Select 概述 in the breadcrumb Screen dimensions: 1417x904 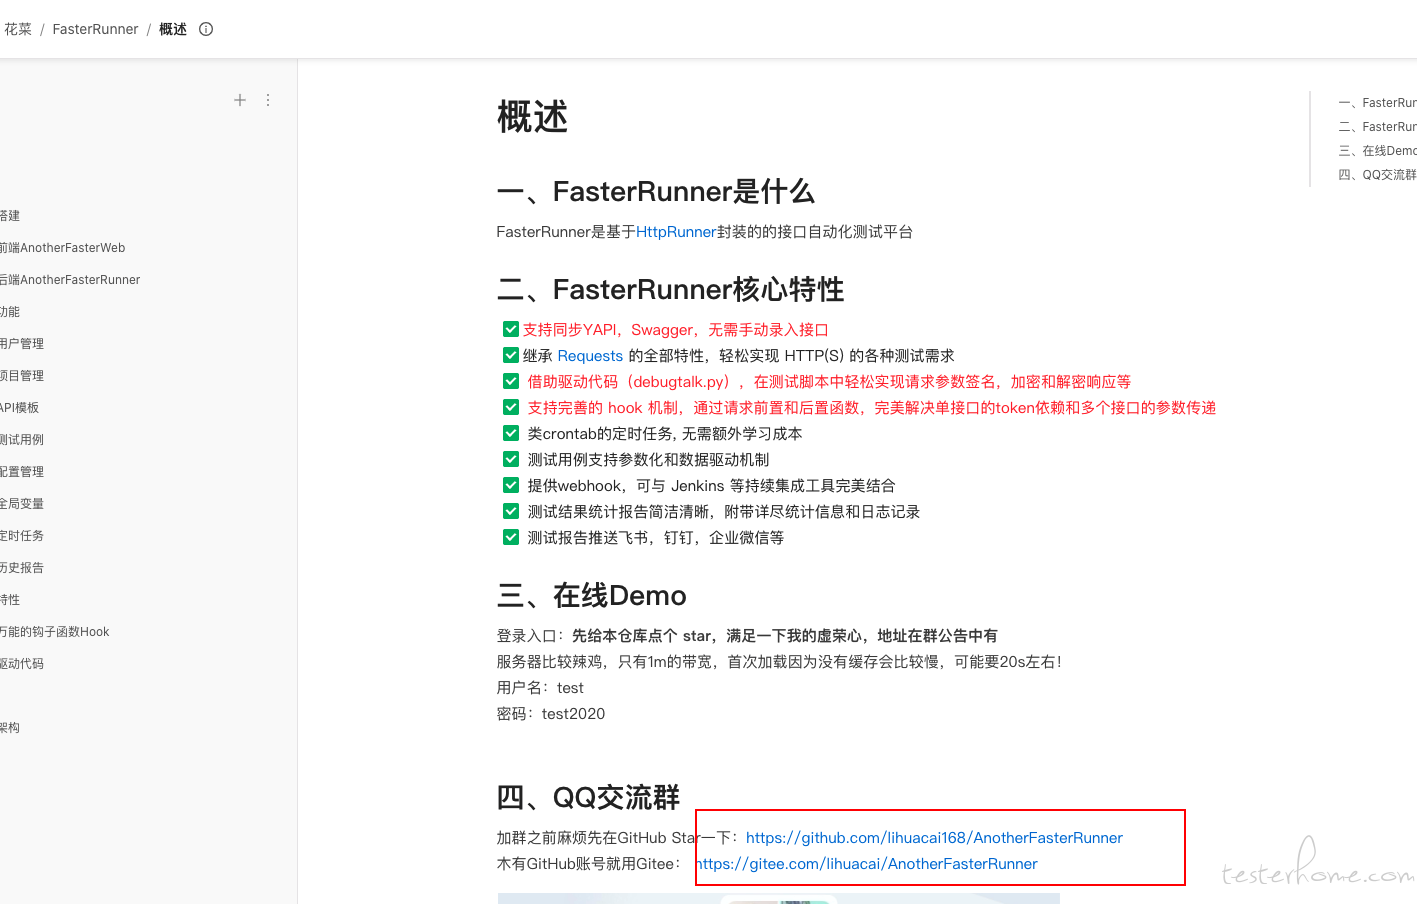[x=173, y=29]
